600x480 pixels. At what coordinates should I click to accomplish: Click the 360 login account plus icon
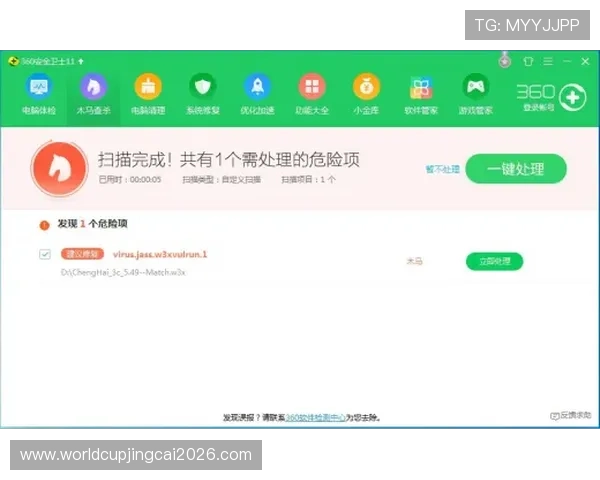pos(572,98)
